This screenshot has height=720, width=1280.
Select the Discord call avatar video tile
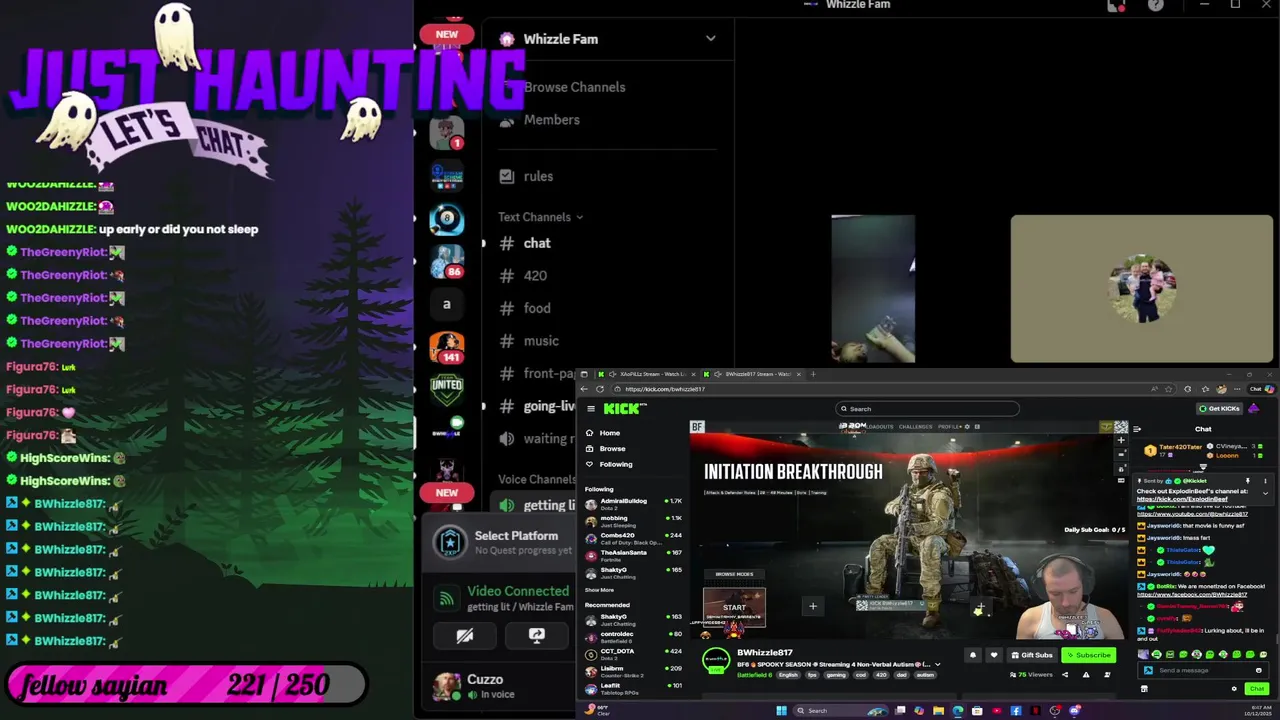(x=1142, y=288)
